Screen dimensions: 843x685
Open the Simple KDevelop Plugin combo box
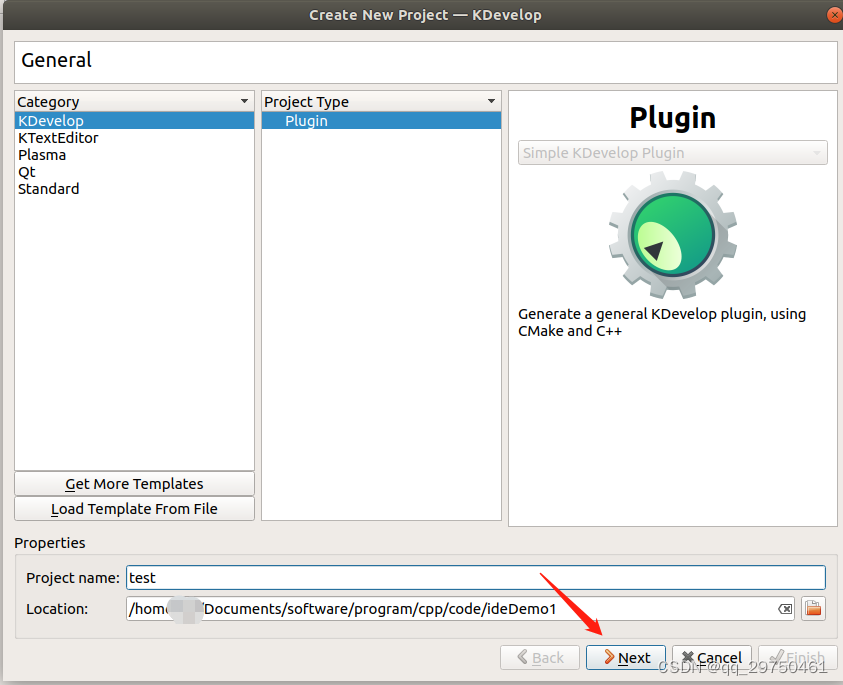coord(673,153)
